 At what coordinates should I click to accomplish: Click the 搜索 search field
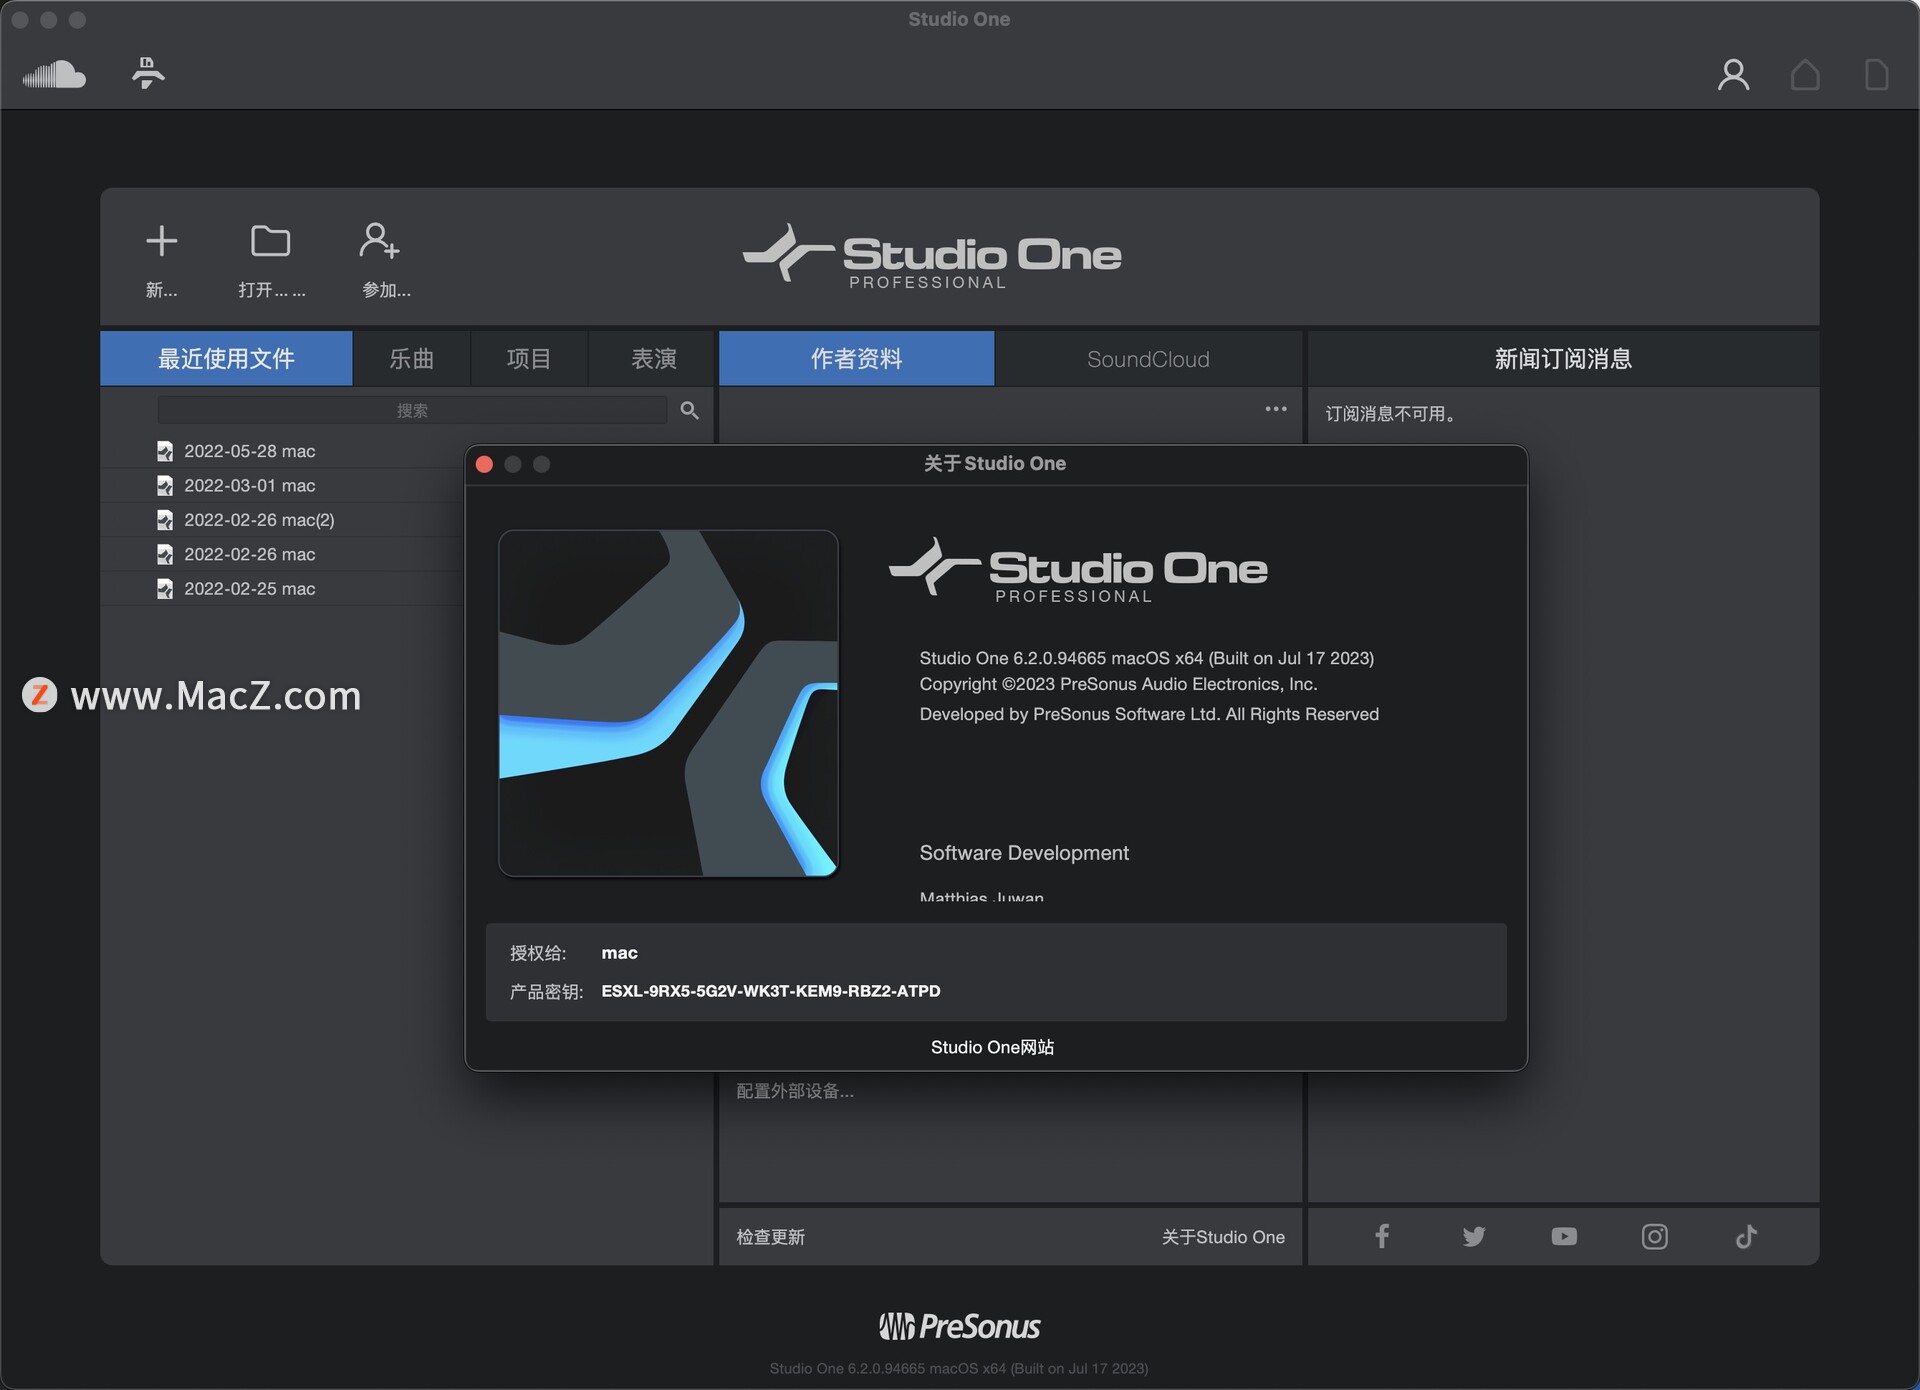click(x=412, y=410)
